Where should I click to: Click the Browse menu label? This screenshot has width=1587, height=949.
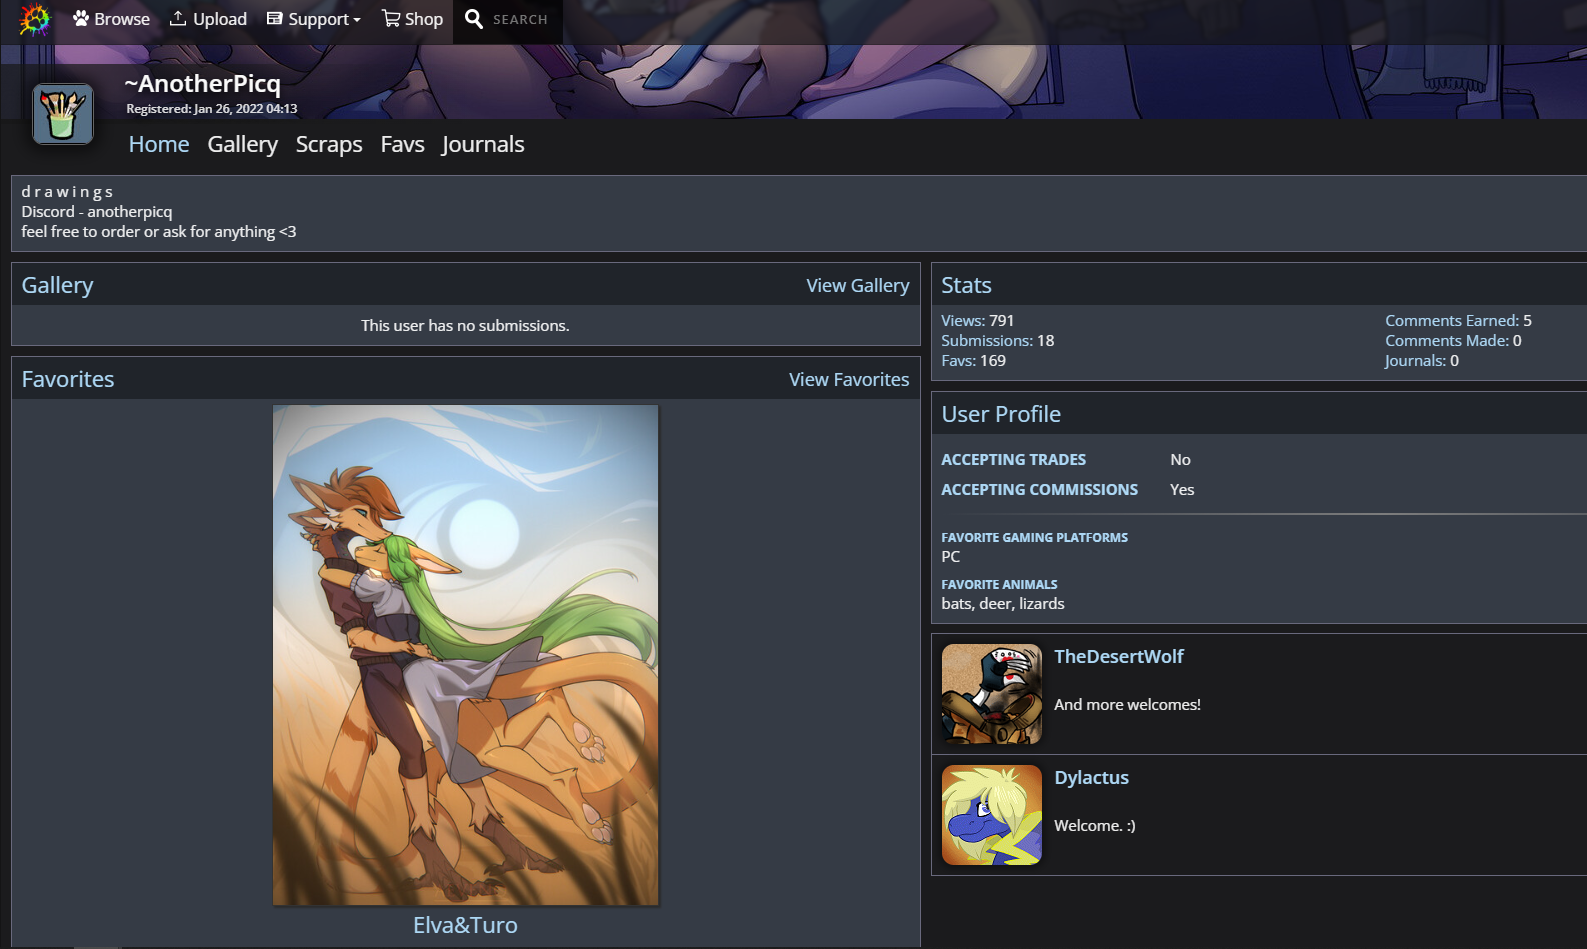pos(122,19)
